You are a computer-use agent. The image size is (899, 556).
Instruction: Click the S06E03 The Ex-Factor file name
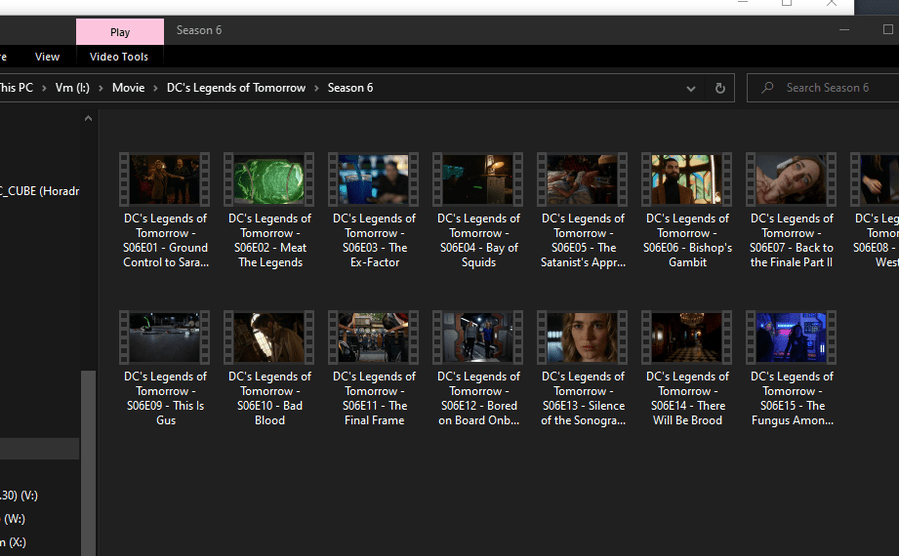click(x=374, y=240)
